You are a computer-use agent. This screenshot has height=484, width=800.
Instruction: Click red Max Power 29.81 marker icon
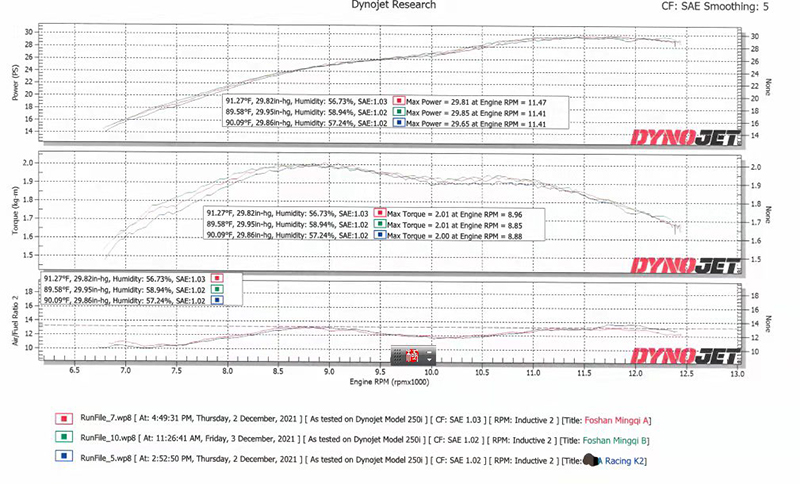399,101
